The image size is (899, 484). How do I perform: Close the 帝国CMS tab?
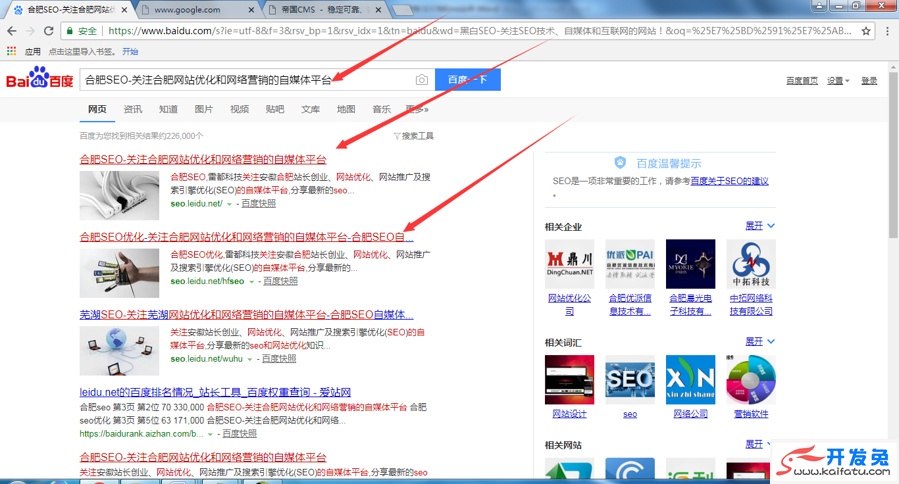[x=380, y=10]
